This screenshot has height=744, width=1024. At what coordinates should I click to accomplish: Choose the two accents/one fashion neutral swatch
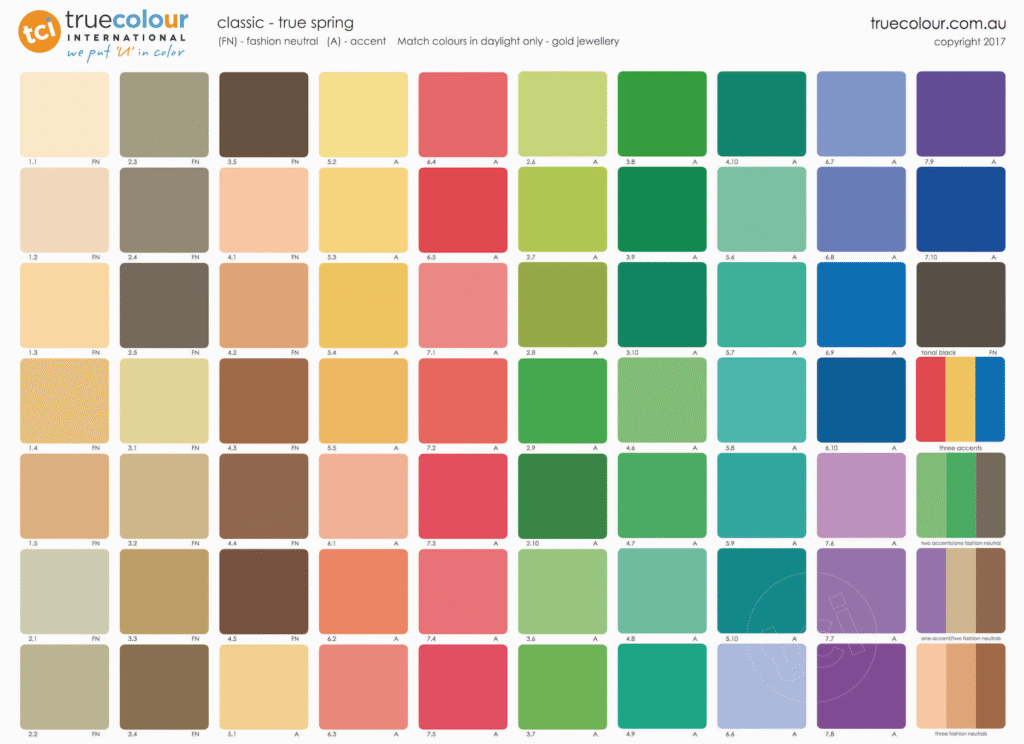tap(960, 494)
